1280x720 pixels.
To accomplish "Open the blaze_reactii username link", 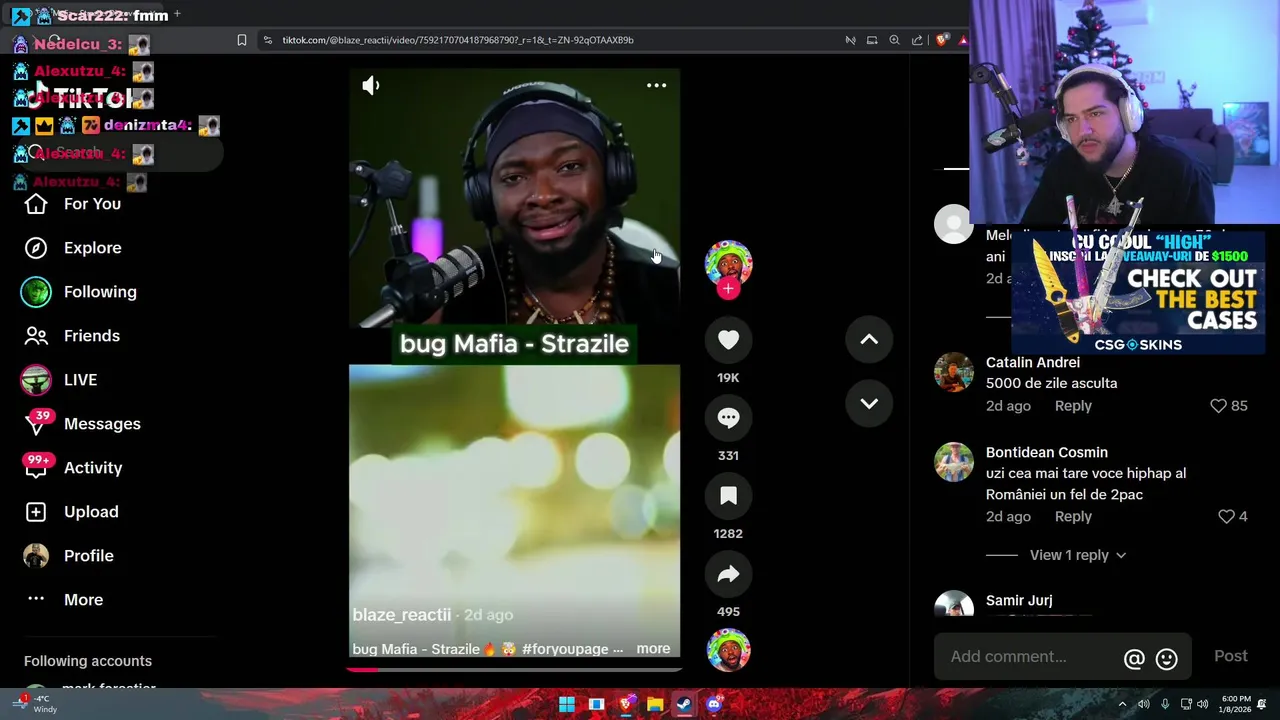I will pyautogui.click(x=402, y=615).
